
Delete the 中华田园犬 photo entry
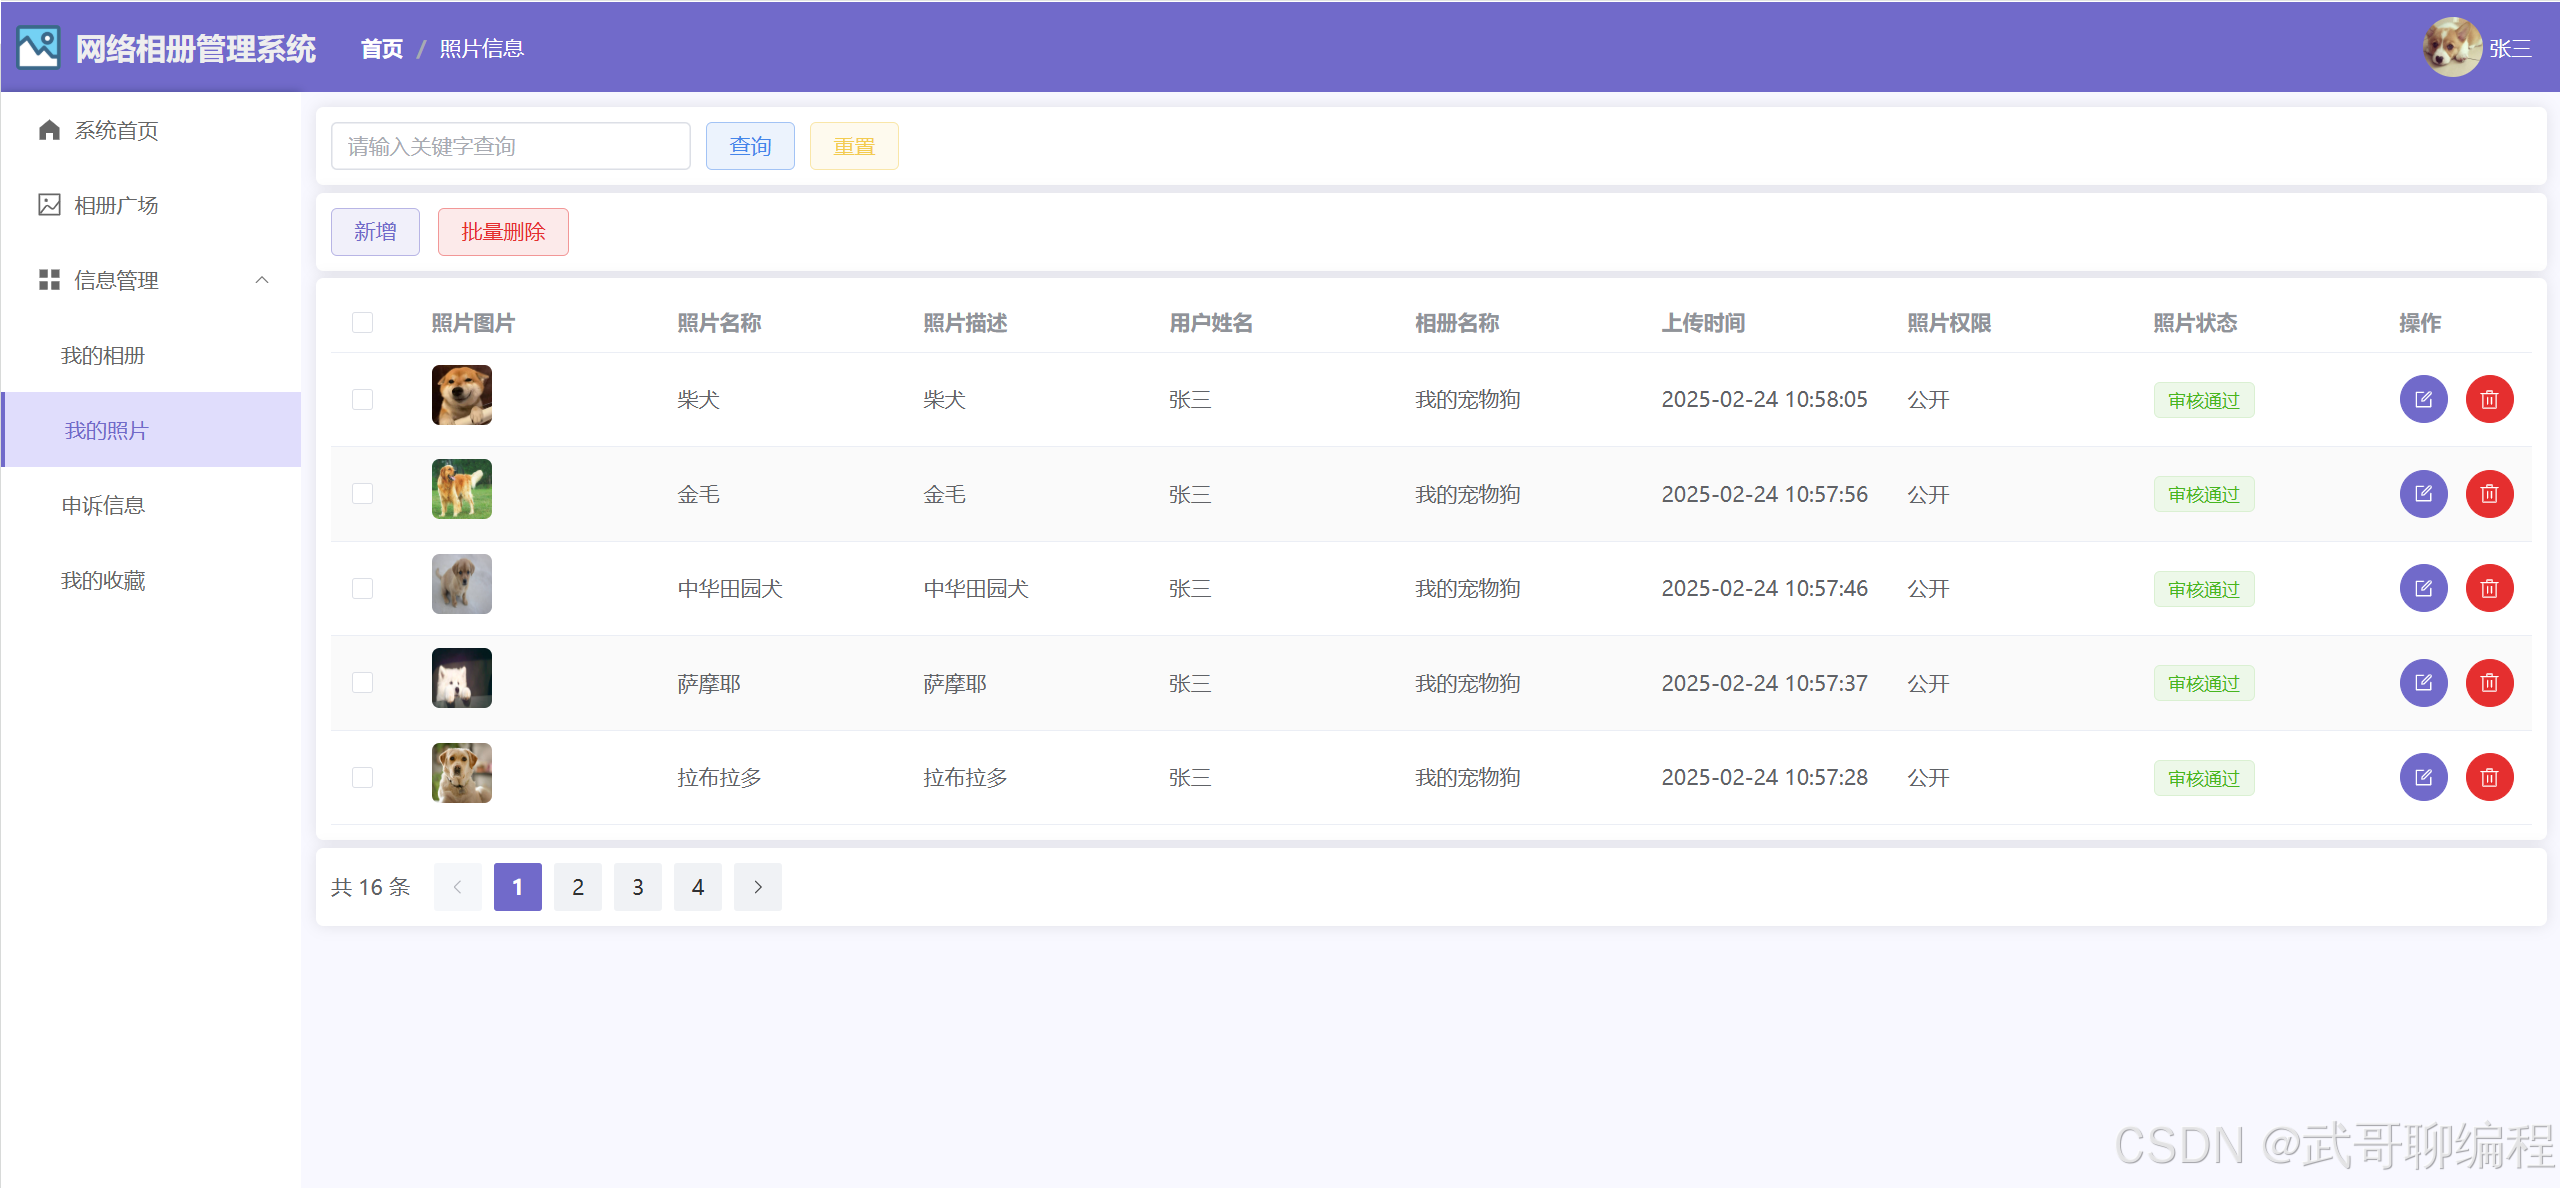2488,588
